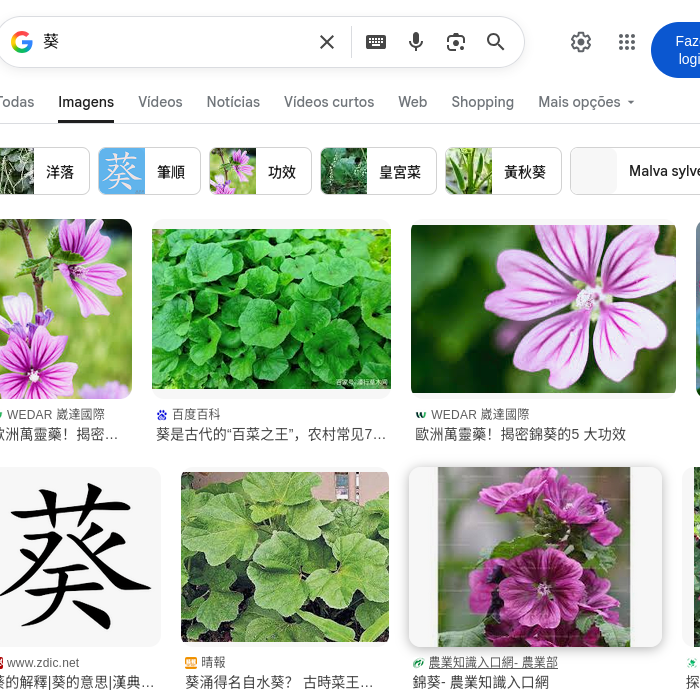Open the Notícias tab

(233, 102)
